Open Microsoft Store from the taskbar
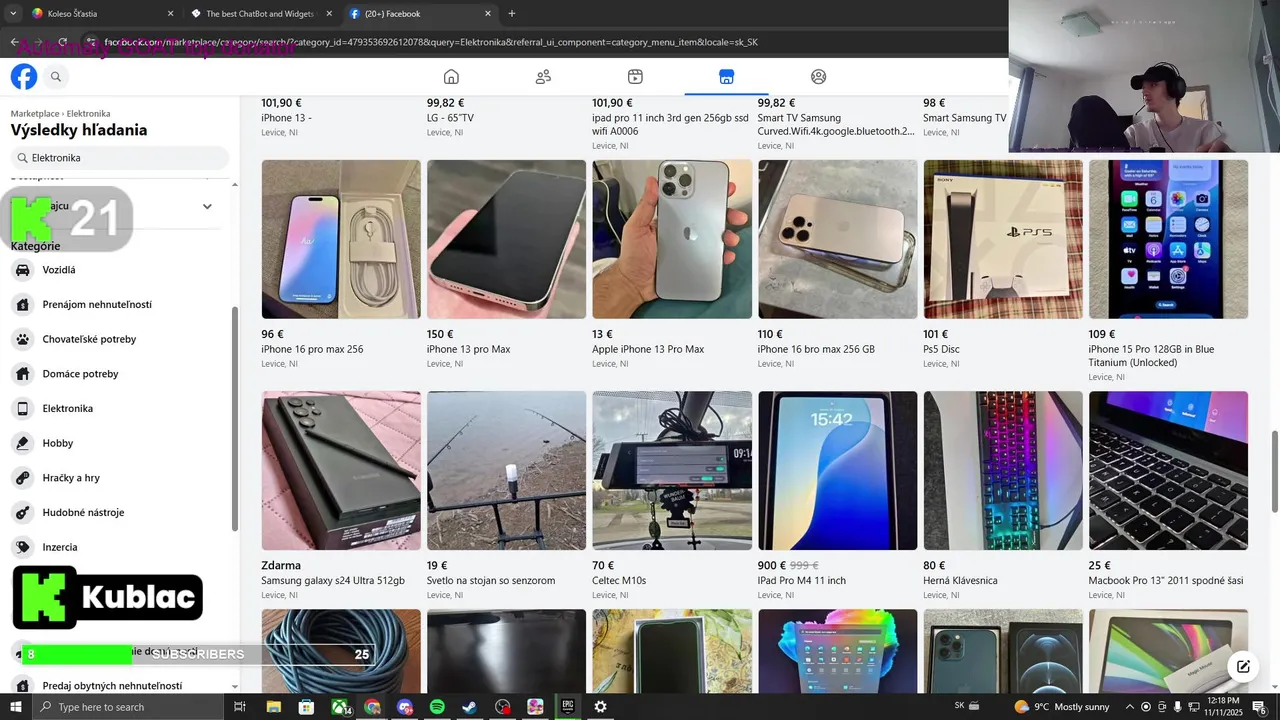1280x720 pixels. (x=307, y=707)
